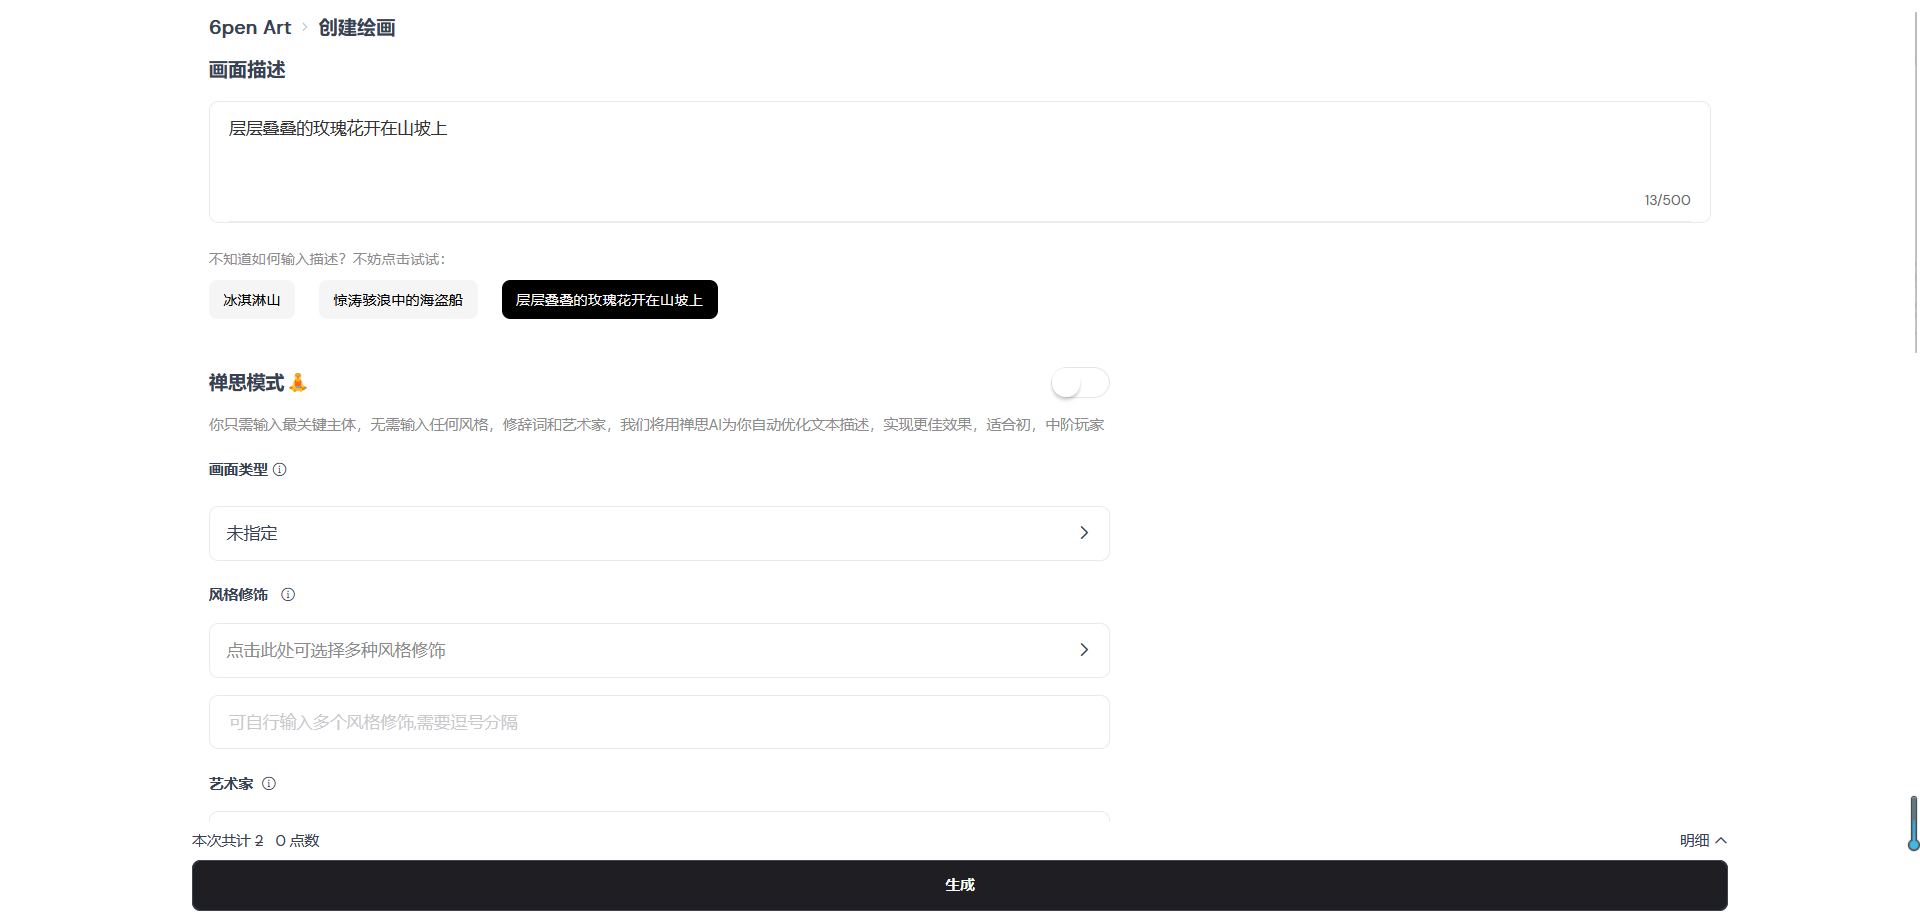The image size is (1920, 919).
Task: Click the 创建绘画 breadcrumb item
Action: coord(357,28)
